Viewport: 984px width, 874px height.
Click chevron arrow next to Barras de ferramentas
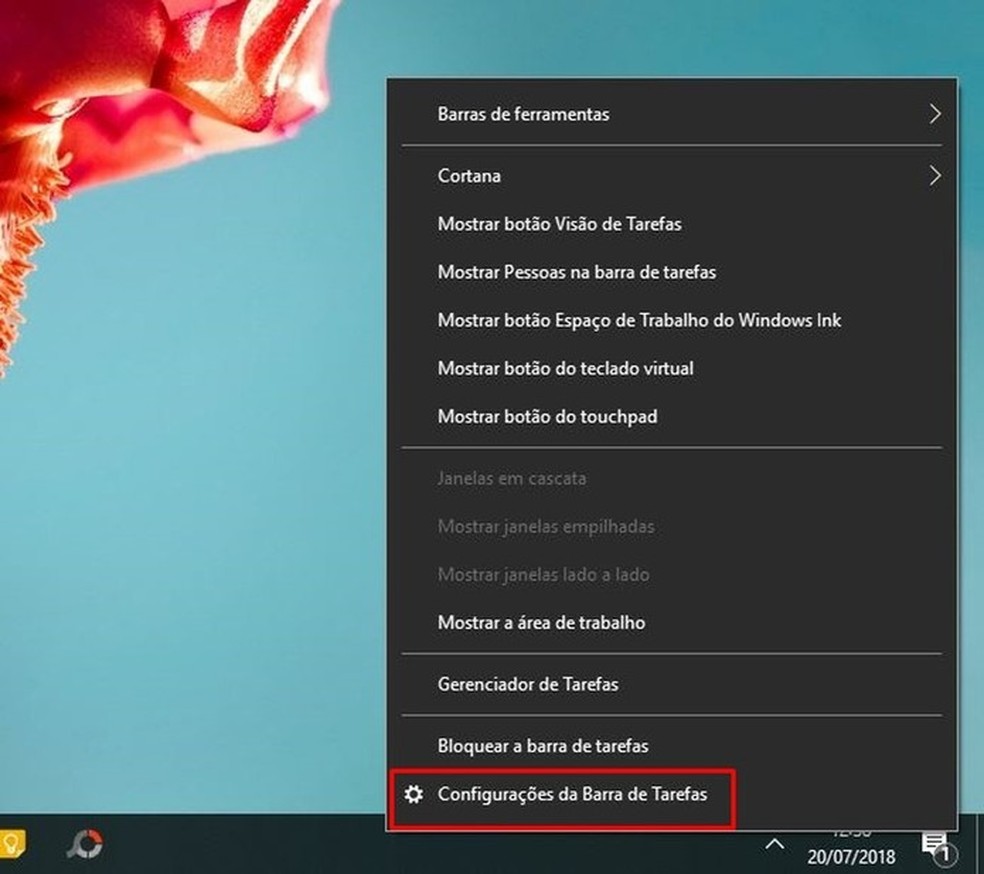pos(935,114)
